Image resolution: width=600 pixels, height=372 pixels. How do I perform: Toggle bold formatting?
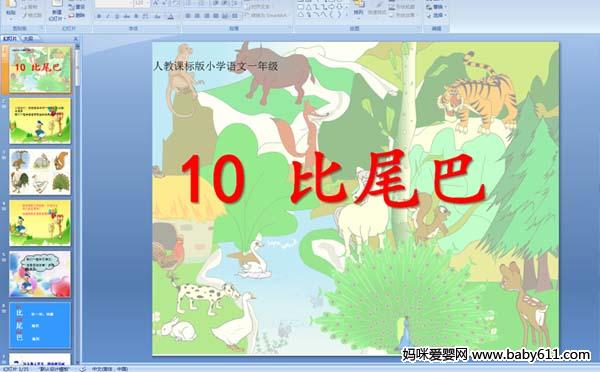pyautogui.click(x=99, y=16)
